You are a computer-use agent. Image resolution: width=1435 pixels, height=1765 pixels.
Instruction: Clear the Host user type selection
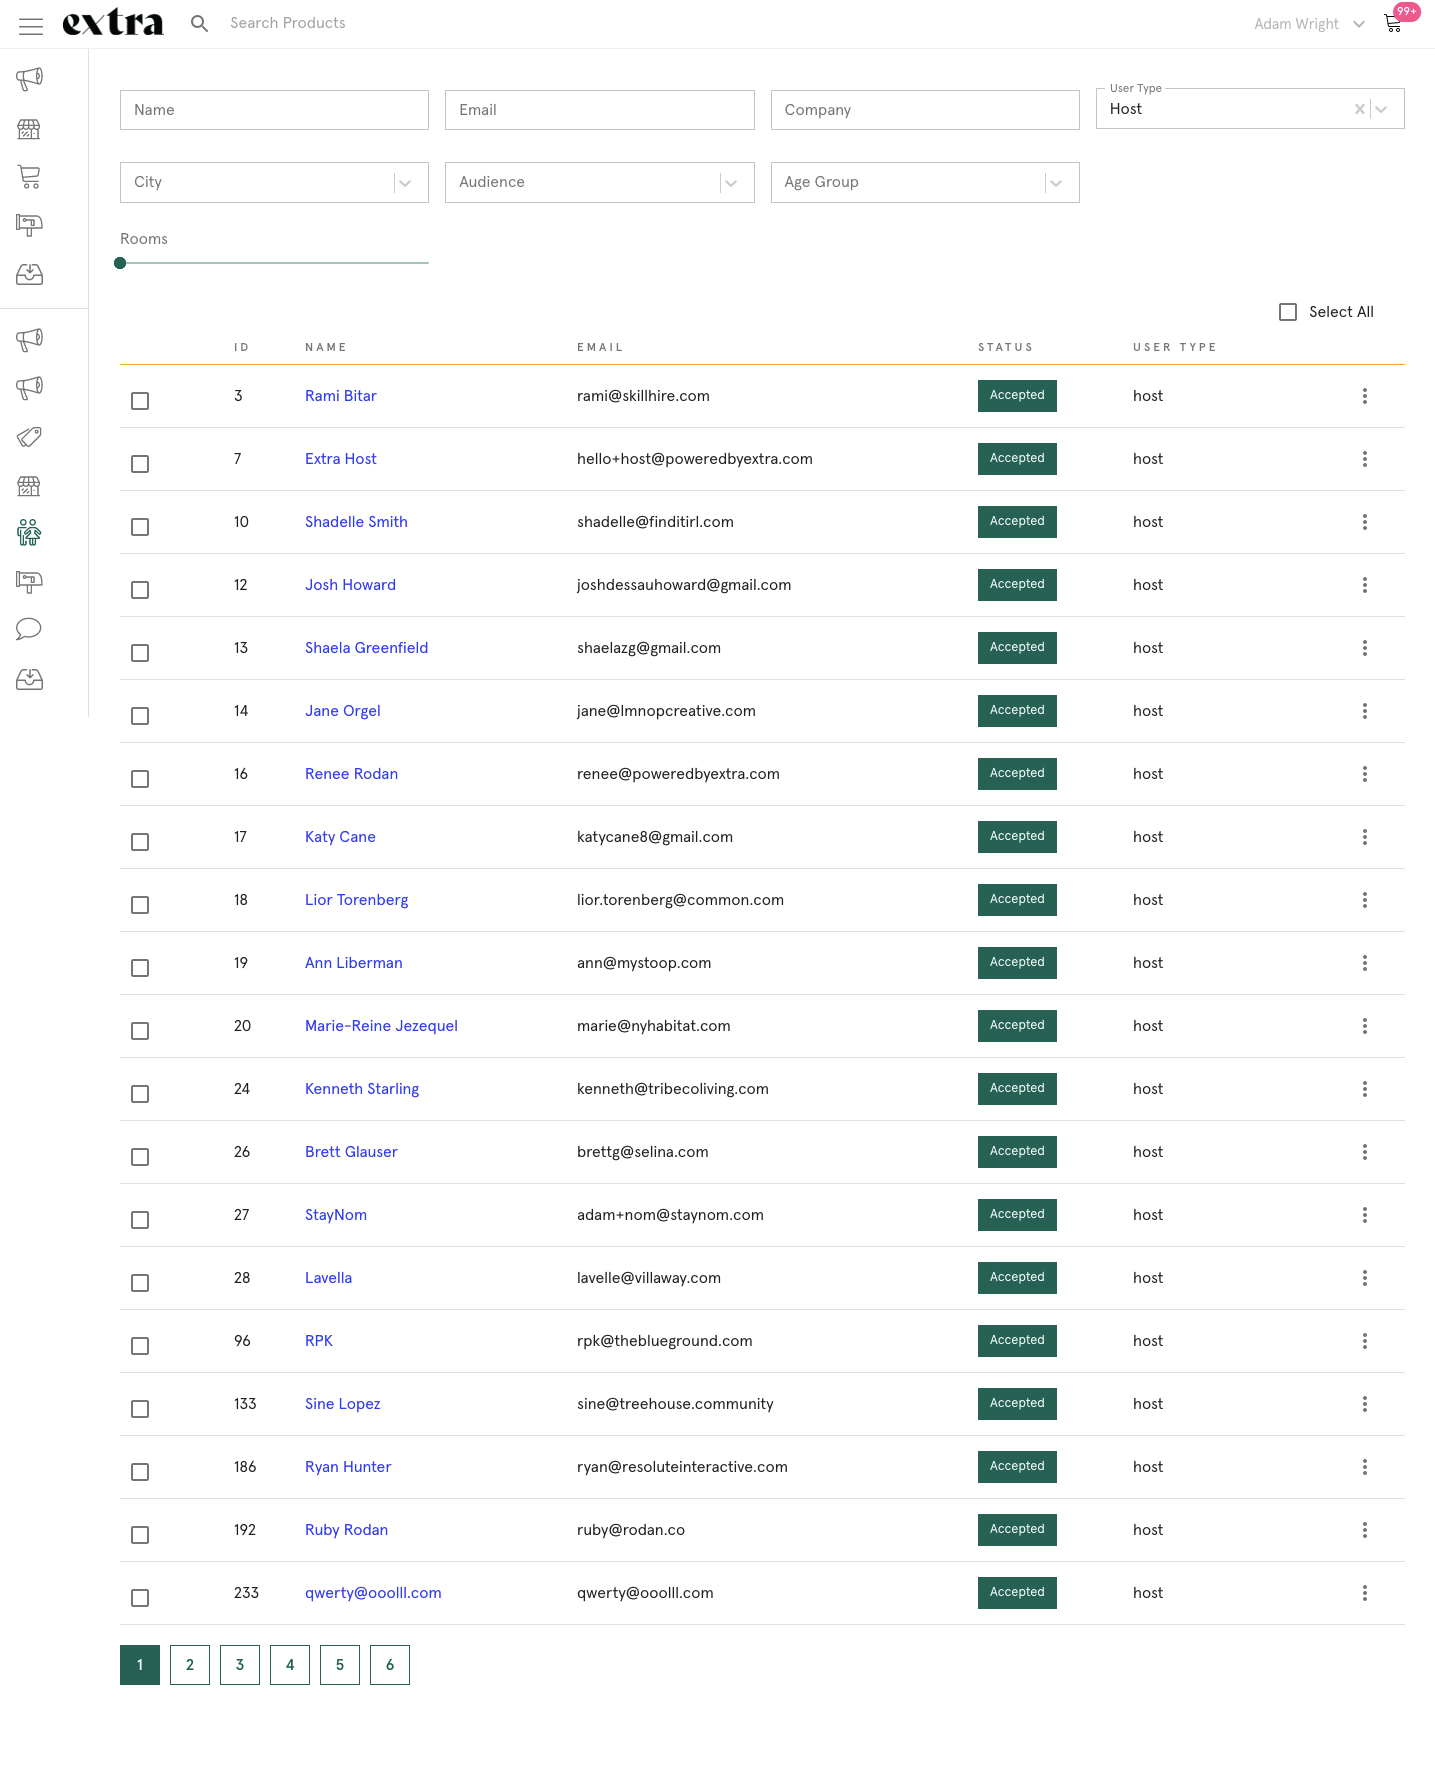coord(1359,109)
